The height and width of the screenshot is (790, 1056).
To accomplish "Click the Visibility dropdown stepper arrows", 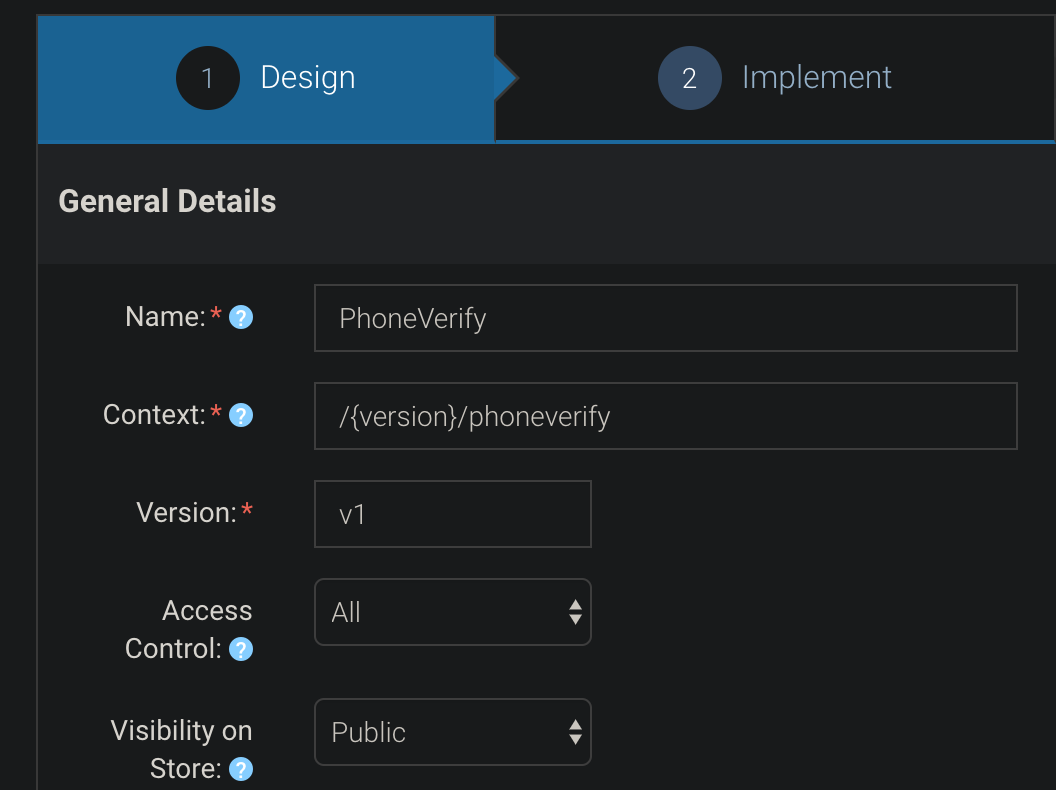I will [x=575, y=732].
